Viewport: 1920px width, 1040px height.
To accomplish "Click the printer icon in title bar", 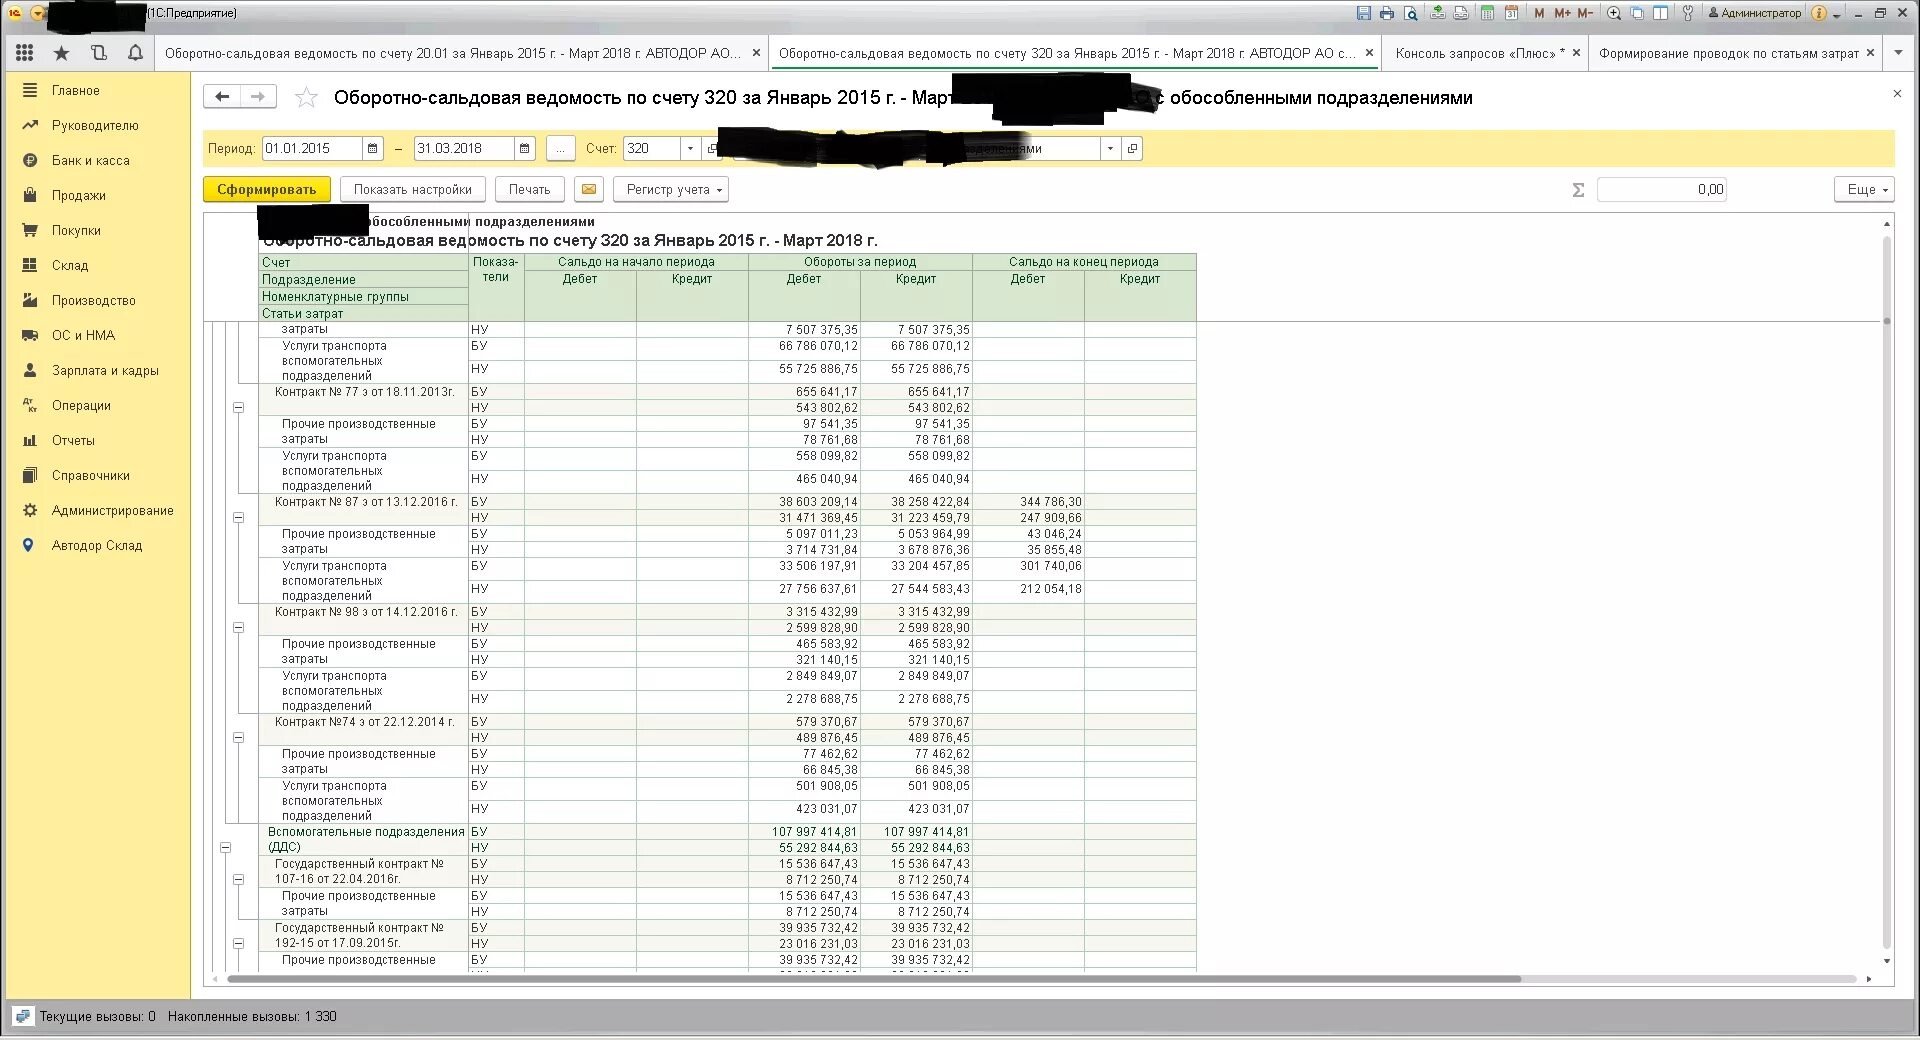I will pos(1387,13).
